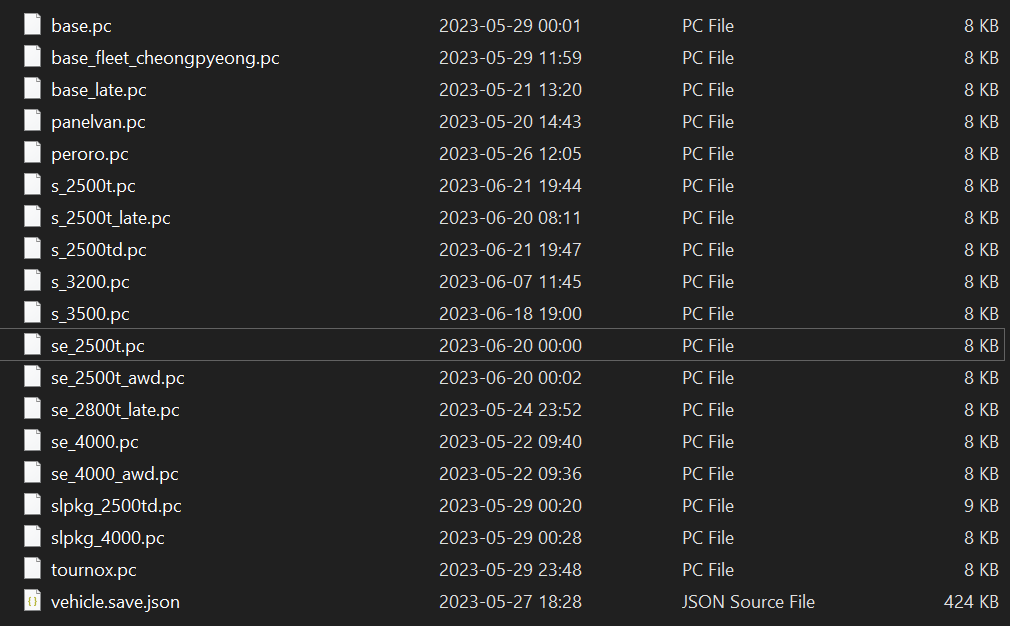Select the slpkg_4000.pc file name
The width and height of the screenshot is (1010, 626).
[x=108, y=538]
